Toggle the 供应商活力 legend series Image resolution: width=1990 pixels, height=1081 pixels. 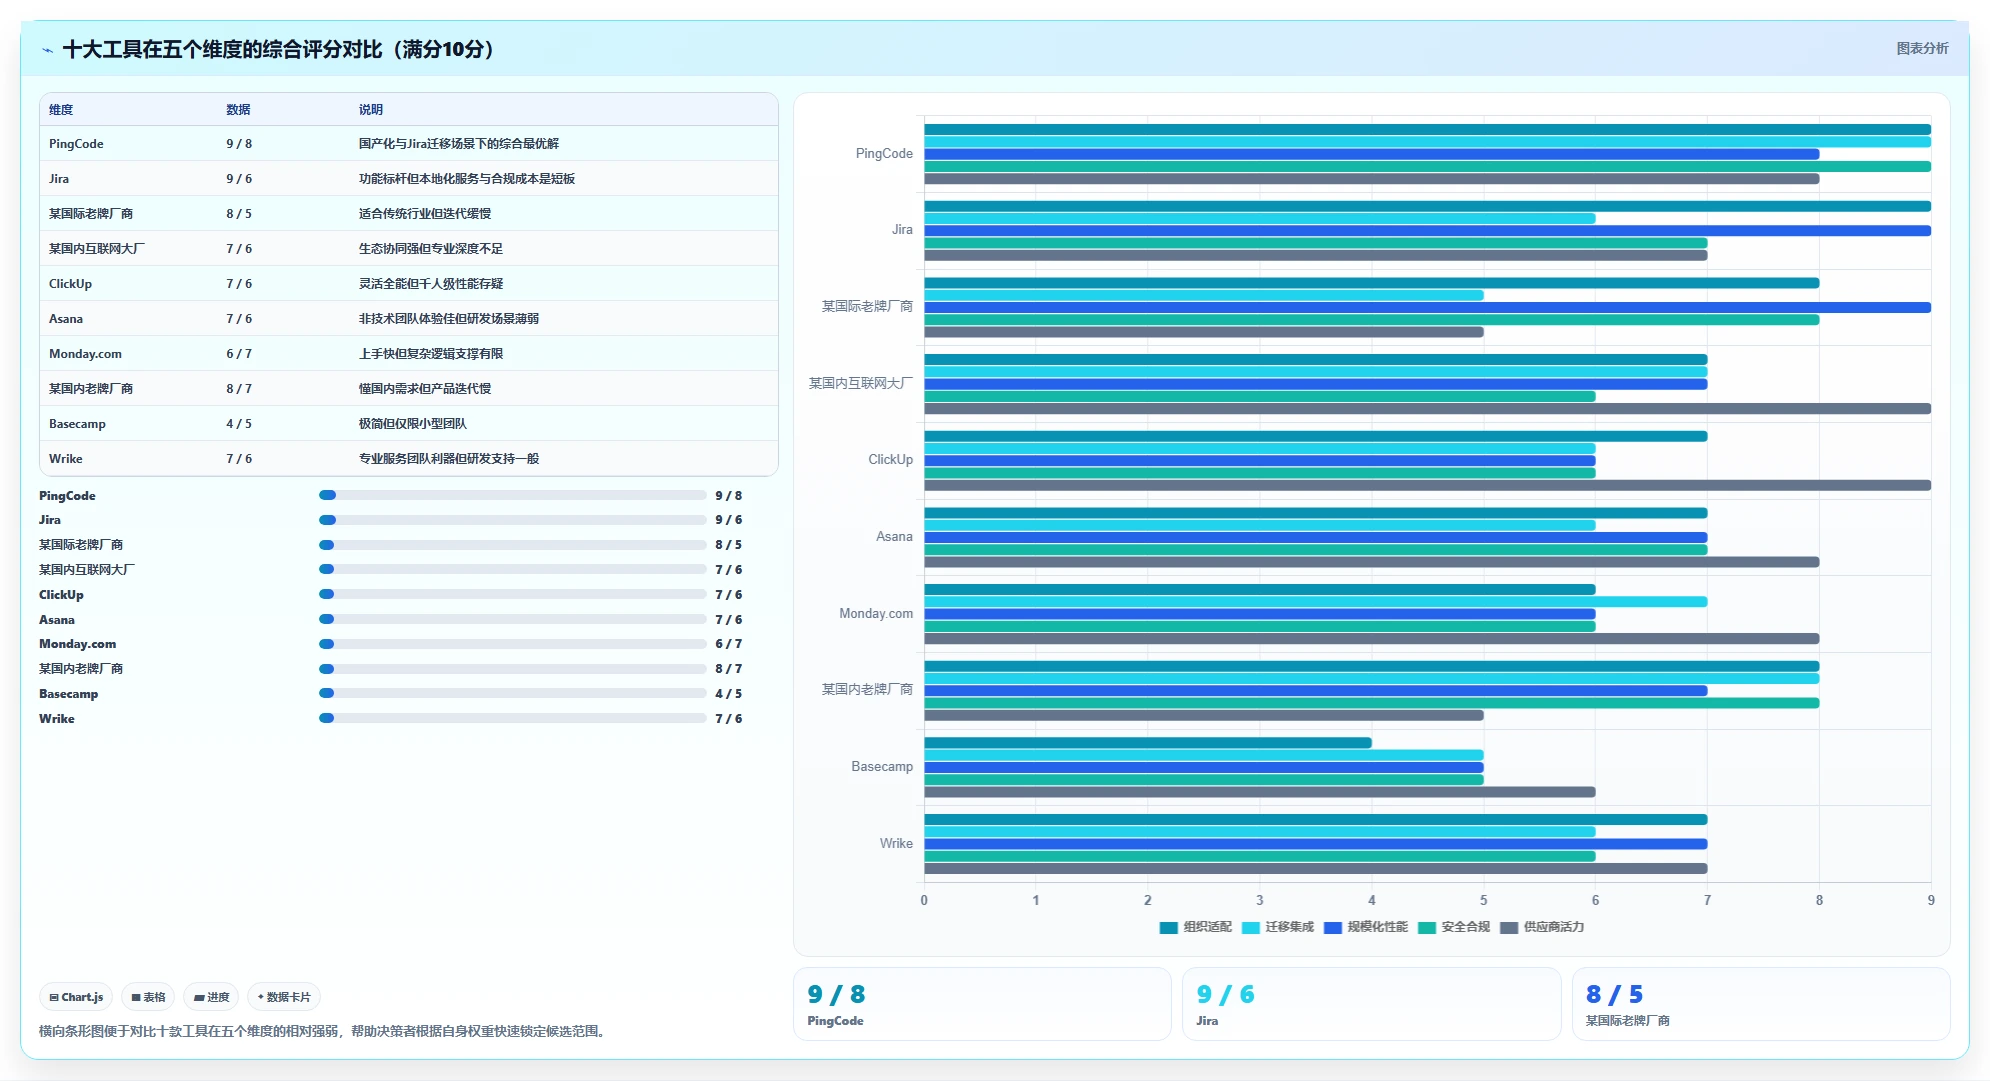pyautogui.click(x=1542, y=927)
